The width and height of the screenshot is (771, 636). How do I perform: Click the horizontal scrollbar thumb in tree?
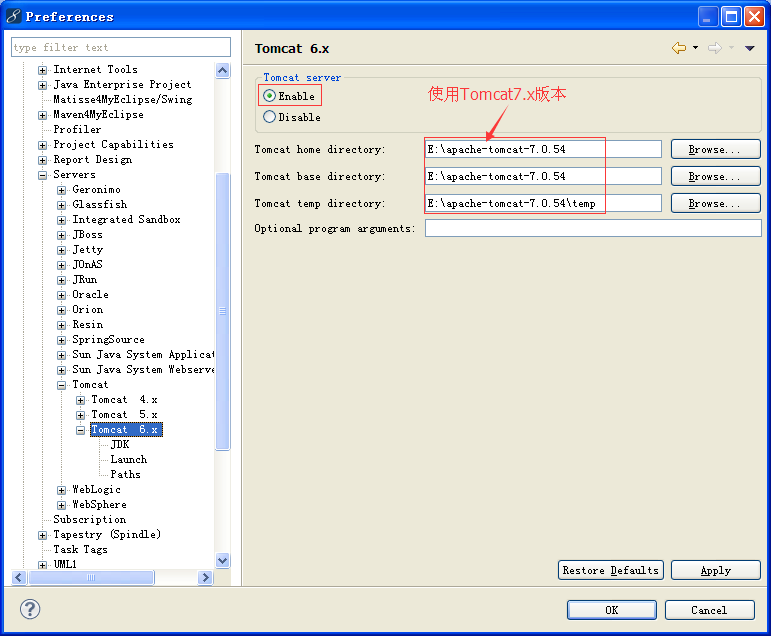pos(91,577)
